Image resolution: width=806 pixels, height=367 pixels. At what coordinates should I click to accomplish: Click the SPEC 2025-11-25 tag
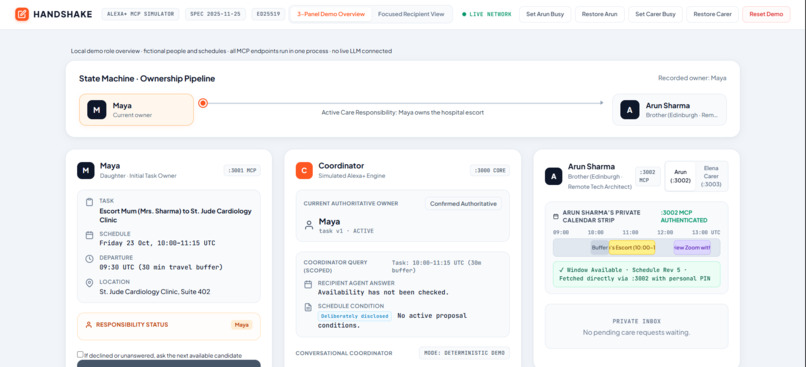coord(215,14)
